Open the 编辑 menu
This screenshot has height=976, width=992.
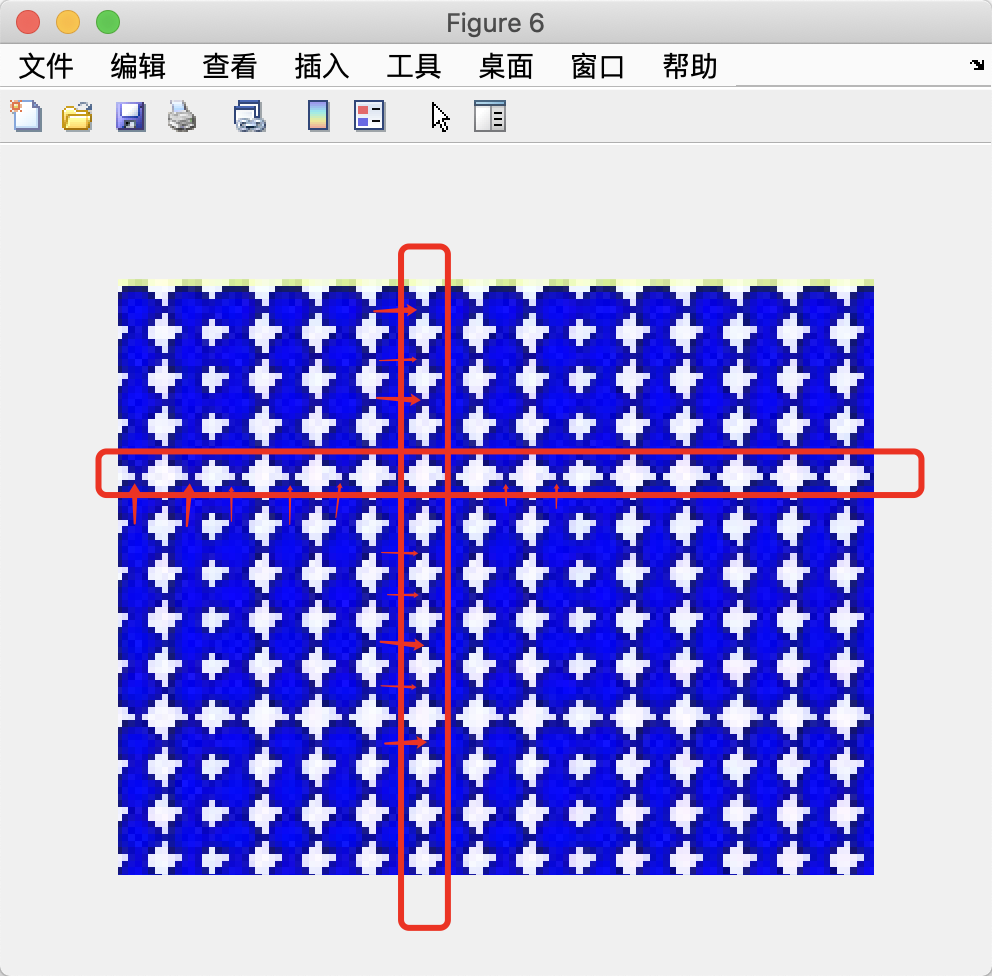pyautogui.click(x=138, y=66)
